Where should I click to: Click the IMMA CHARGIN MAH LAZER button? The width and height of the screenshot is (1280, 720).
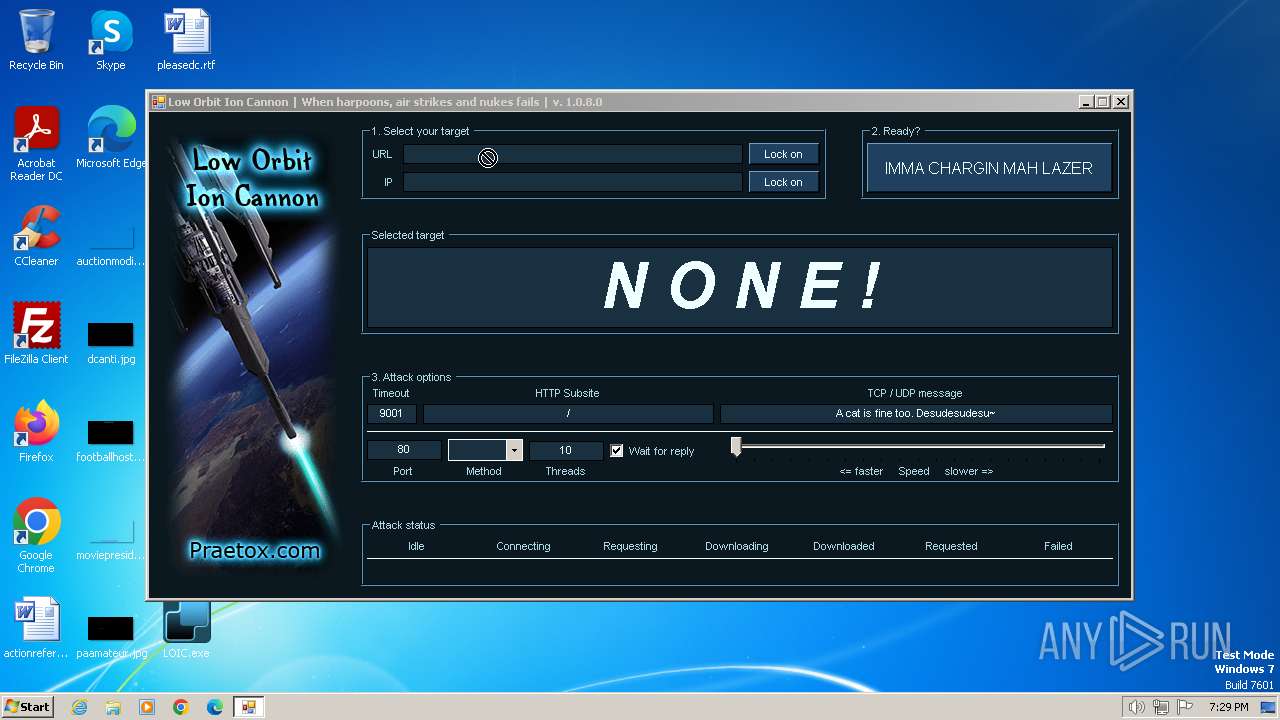988,168
